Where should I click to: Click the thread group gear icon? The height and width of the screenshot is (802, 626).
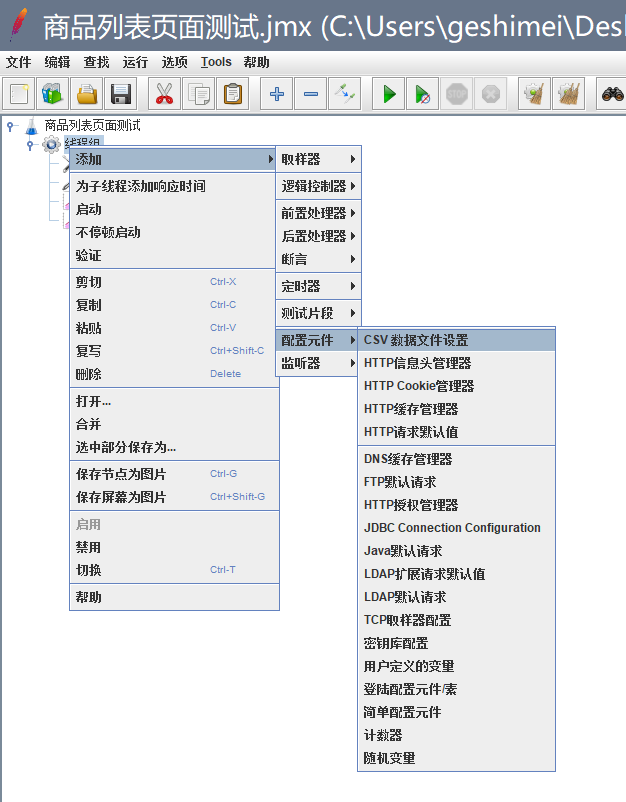point(51,145)
